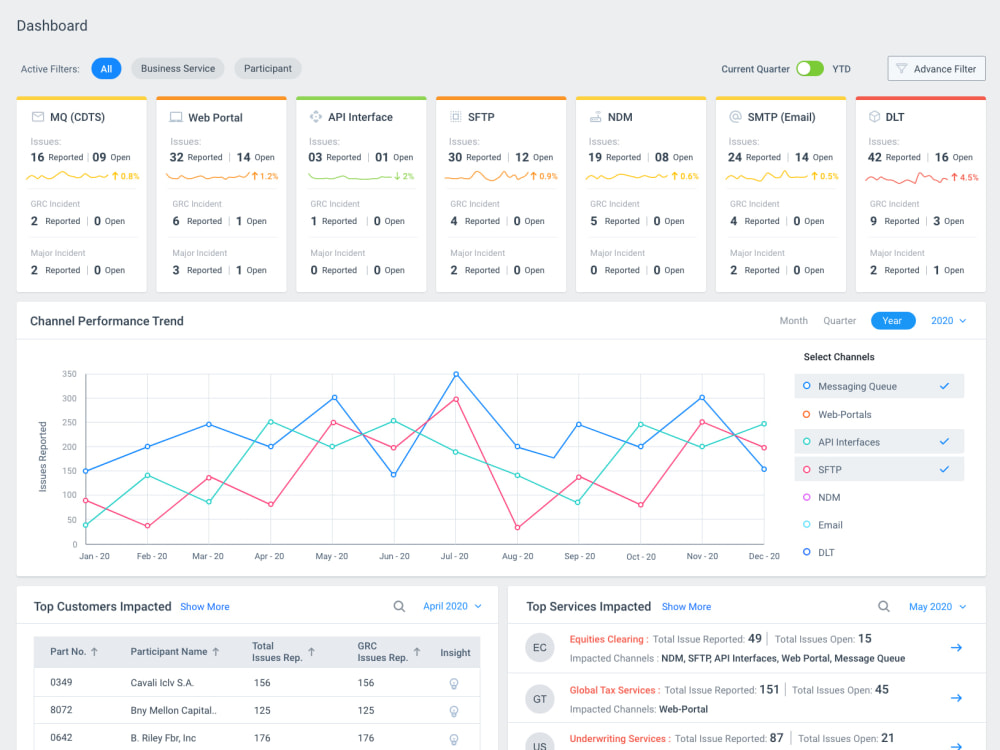Click the Apr-20 API Interfaces data point
Viewport: 1000px width, 750px height.
point(271,422)
